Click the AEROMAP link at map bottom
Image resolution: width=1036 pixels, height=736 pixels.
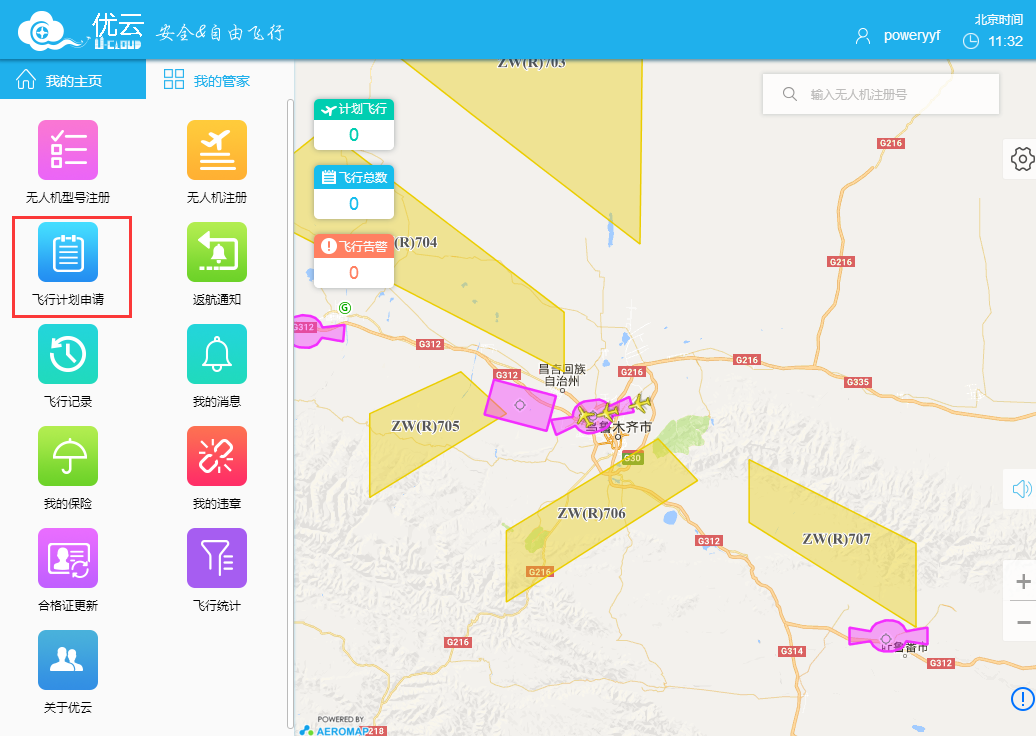[x=337, y=730]
